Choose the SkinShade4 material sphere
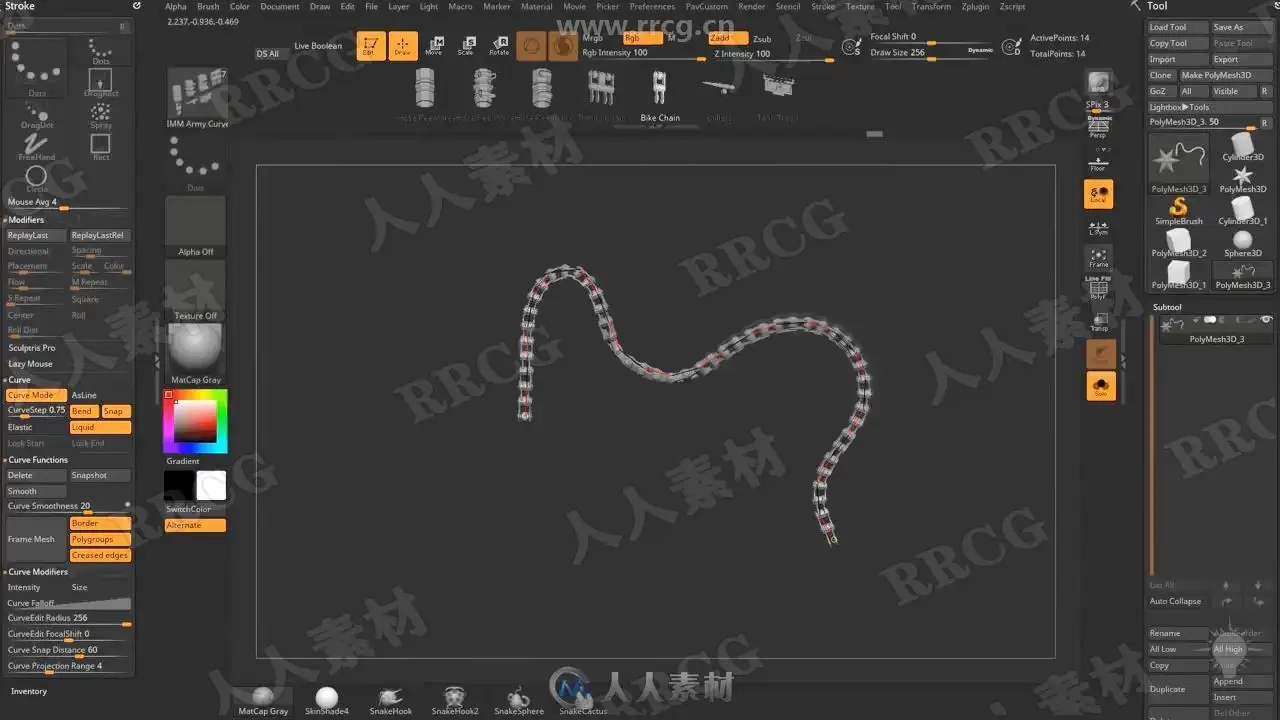1280x720 pixels. click(327, 701)
